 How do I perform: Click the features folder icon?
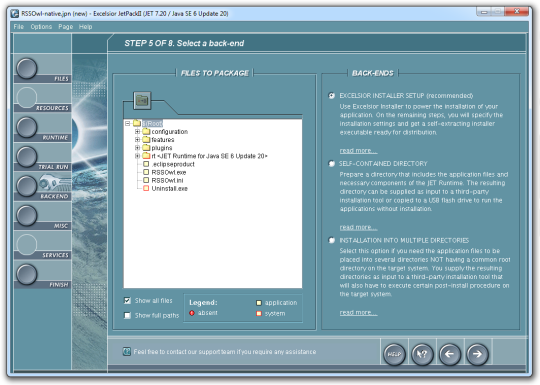(146, 139)
